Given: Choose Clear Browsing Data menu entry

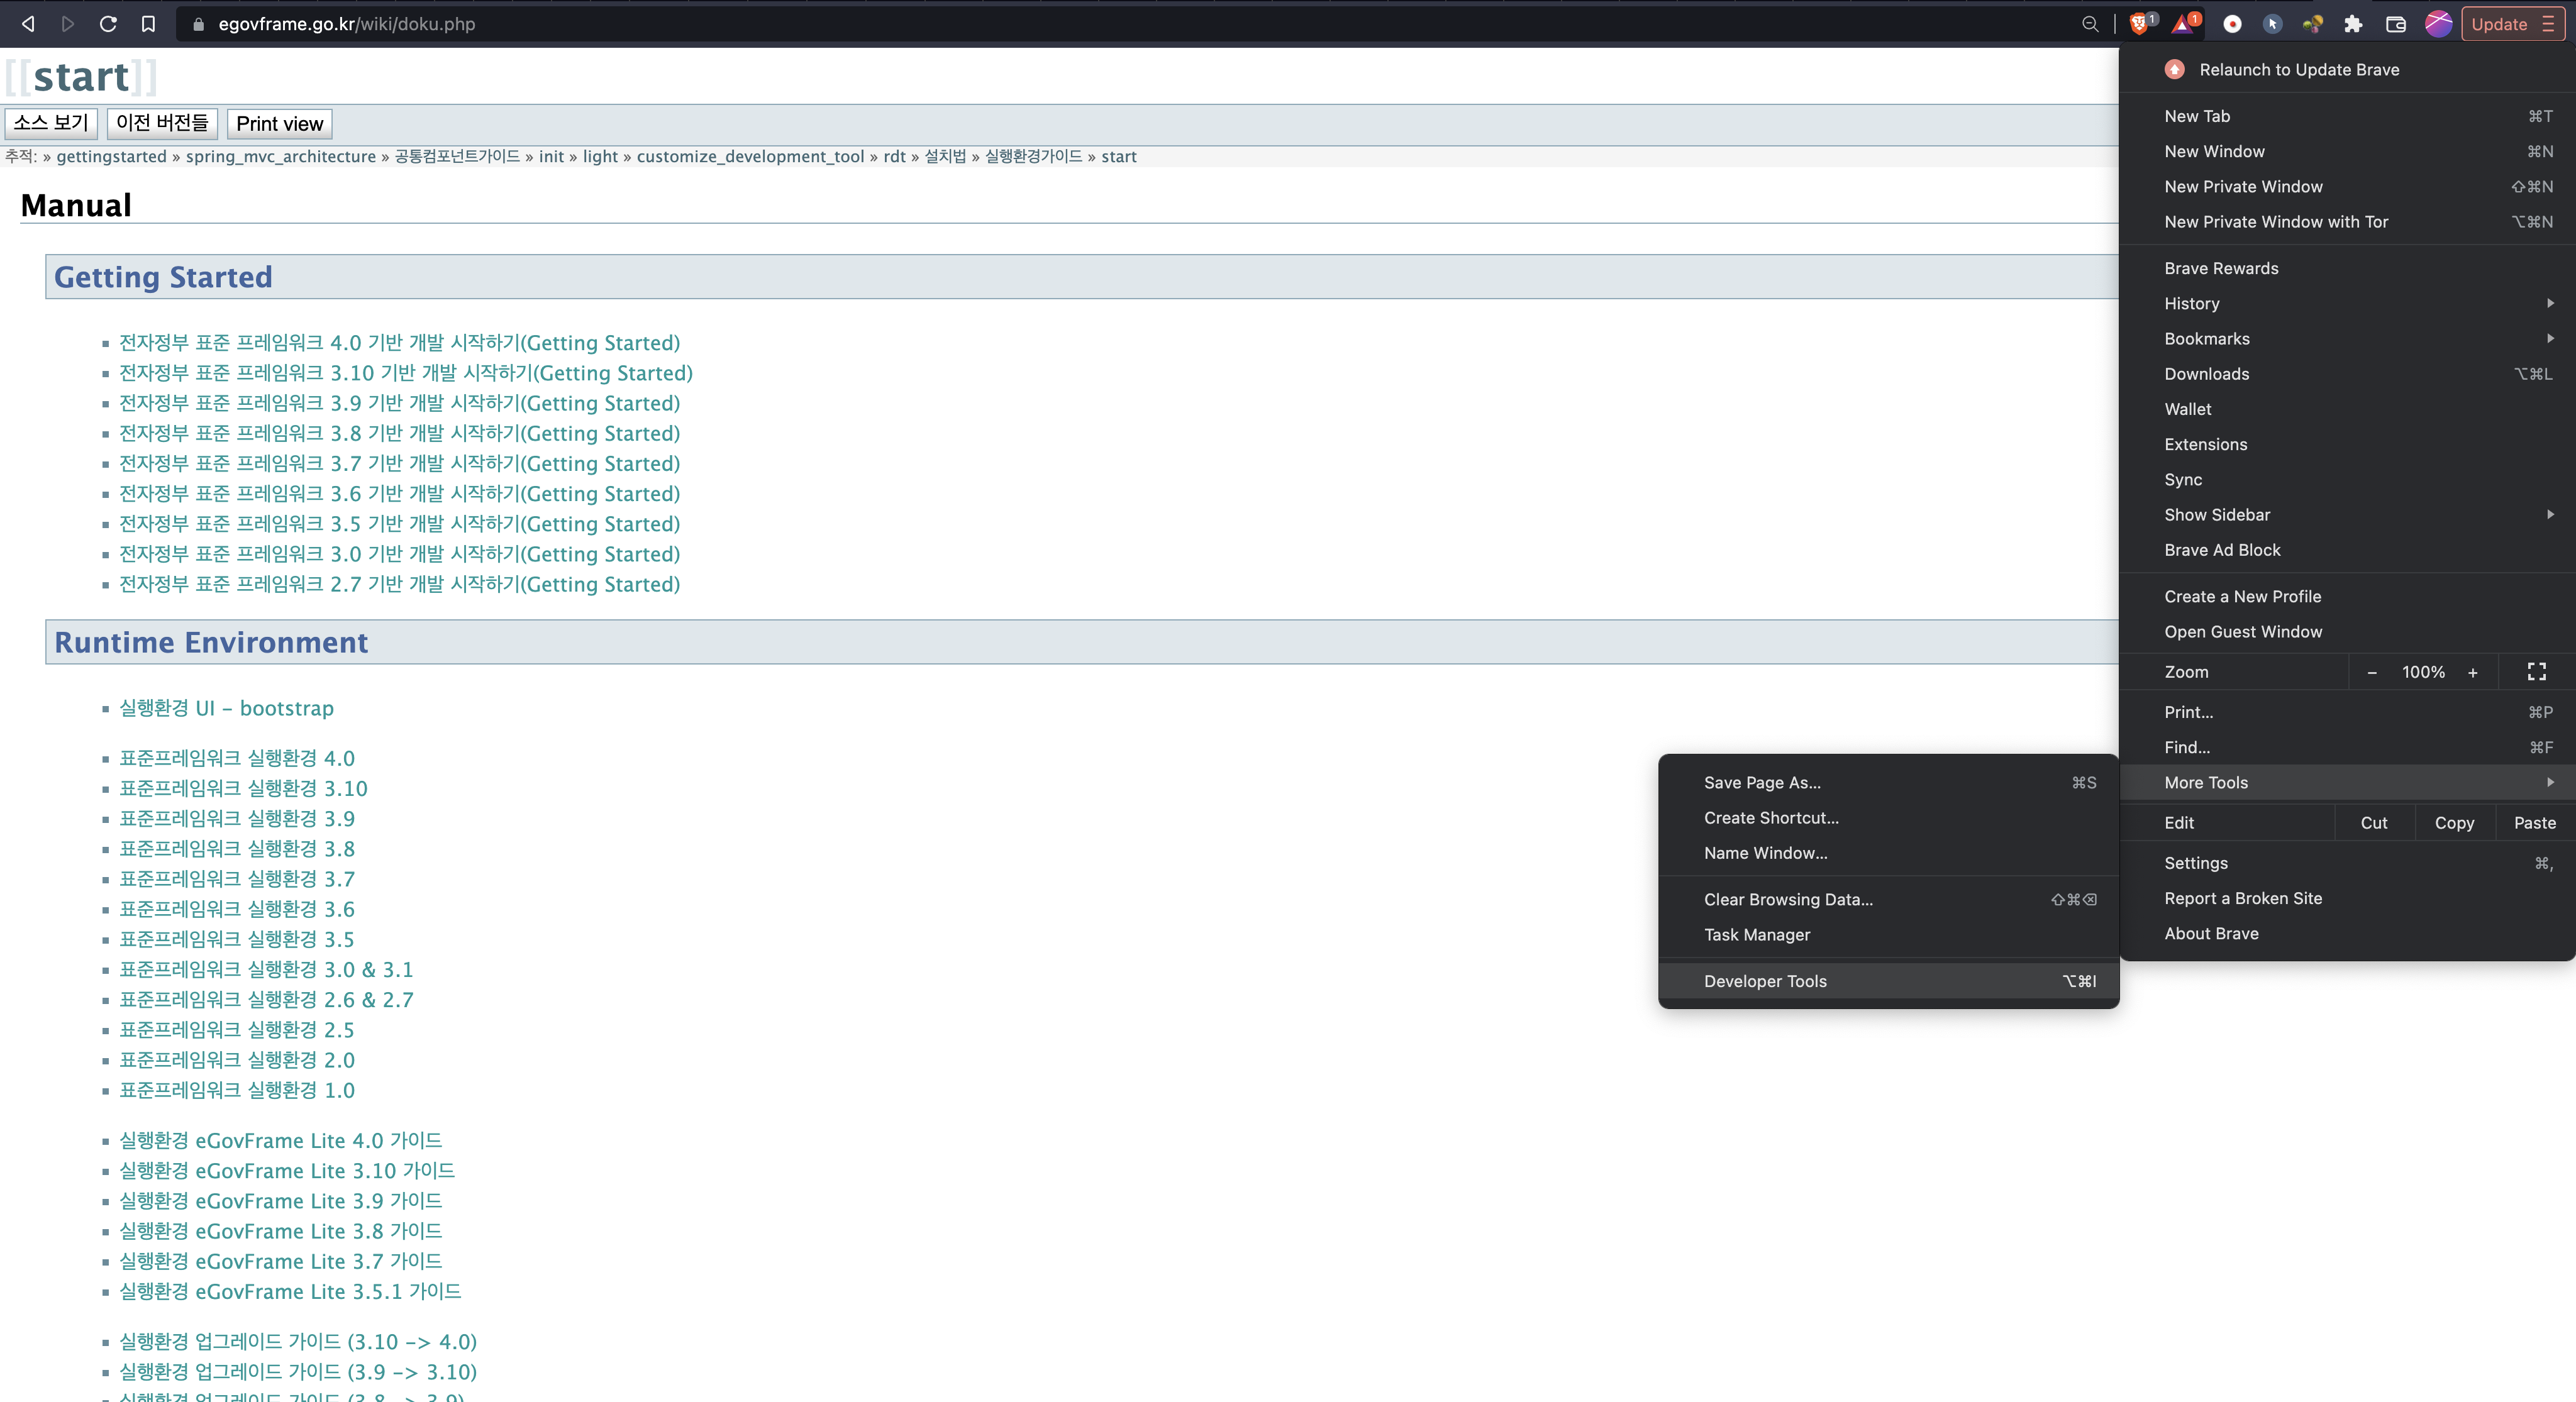Looking at the screenshot, I should tap(1788, 899).
